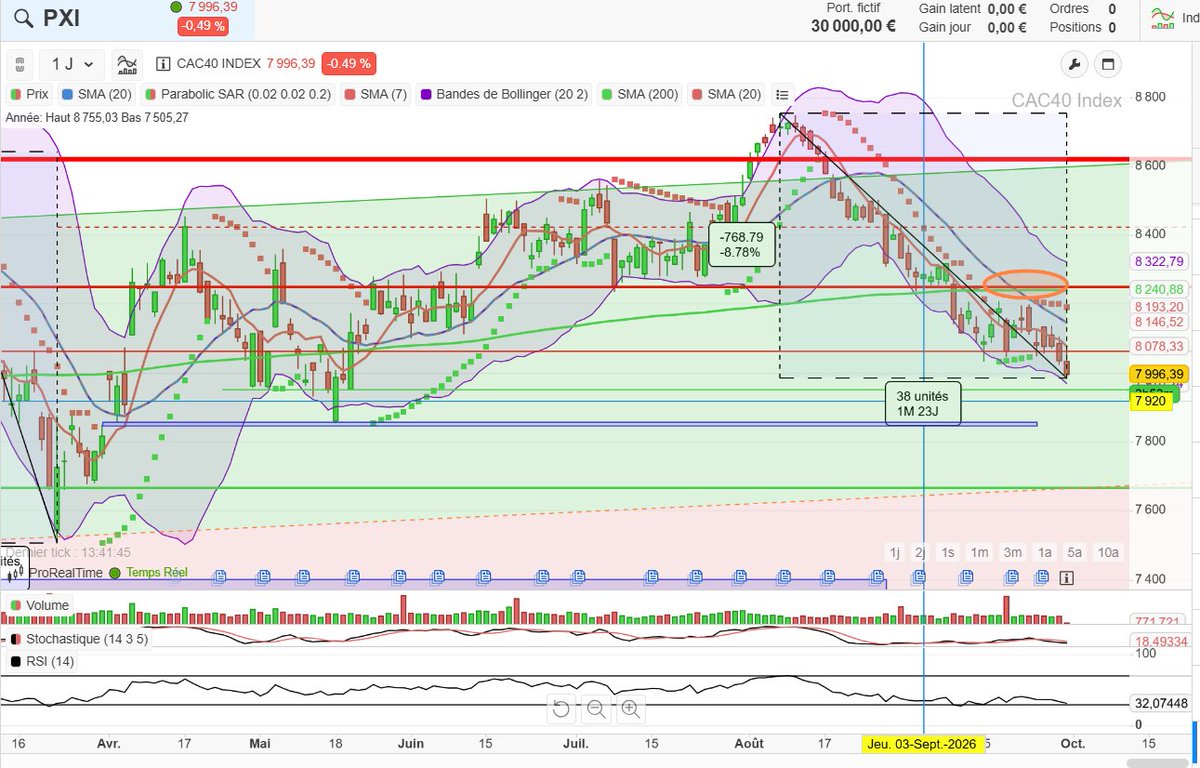The height and width of the screenshot is (768, 1200).
Task: Click the info icon at end of news row
Action: (1067, 577)
